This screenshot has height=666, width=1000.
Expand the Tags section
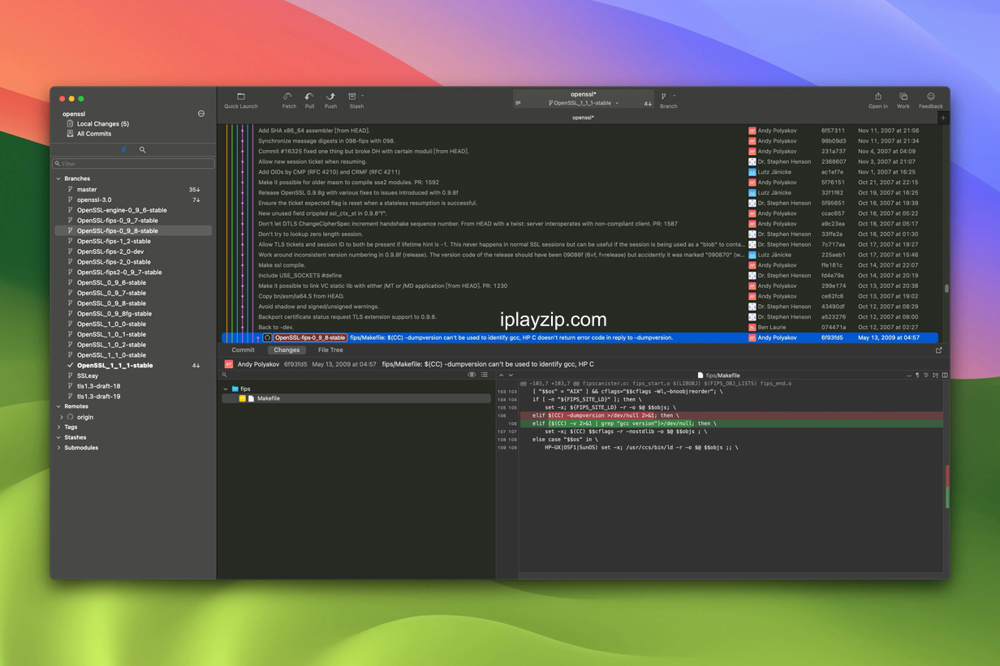[59, 427]
